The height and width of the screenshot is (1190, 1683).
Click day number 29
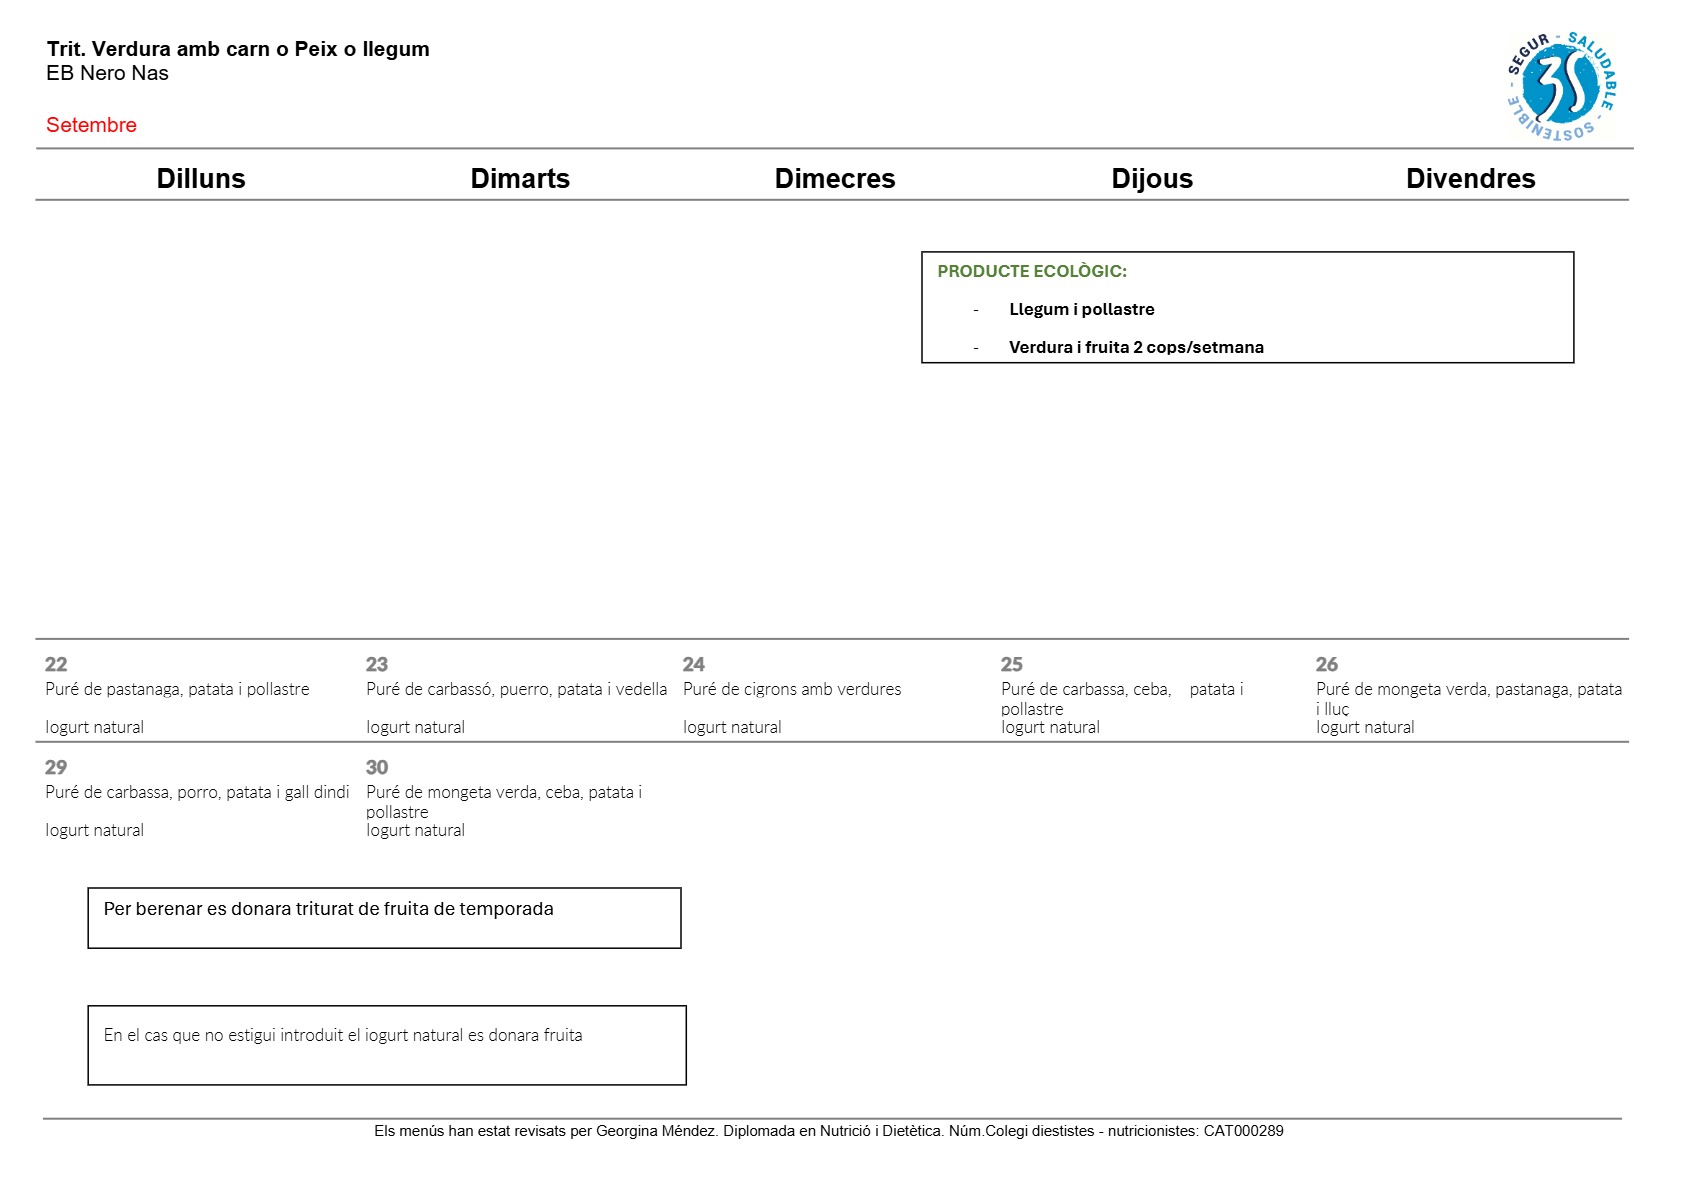pos(56,767)
